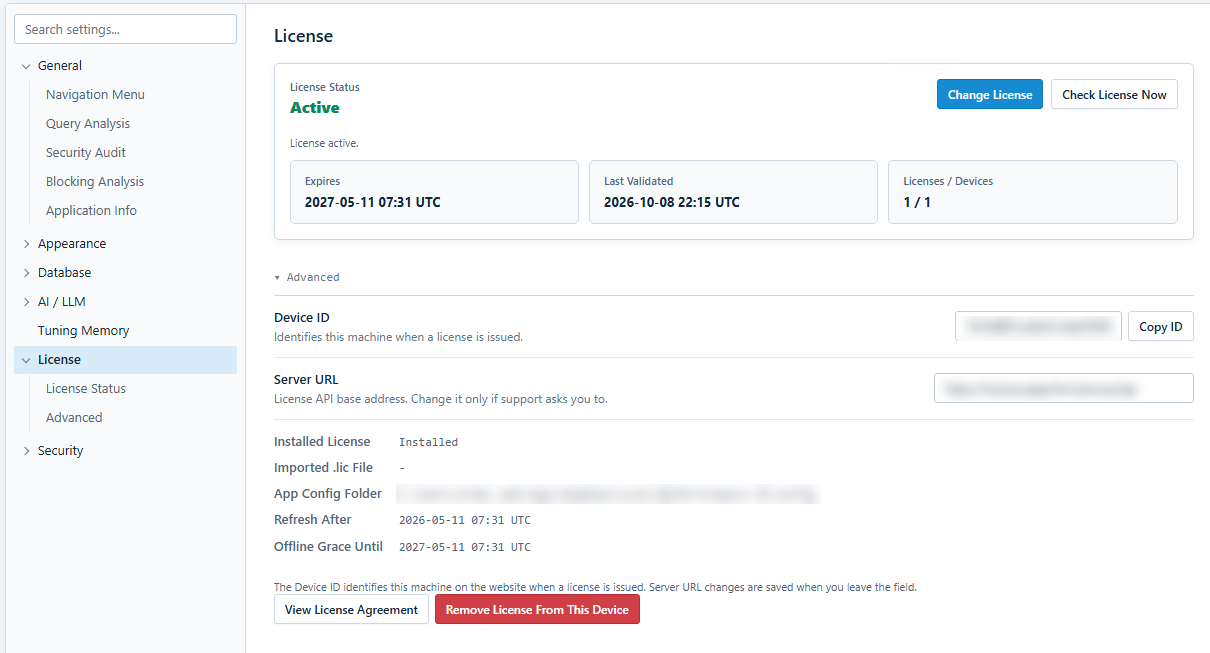Collapse the License tree section chevron
The image size is (1210, 653).
[x=26, y=360]
